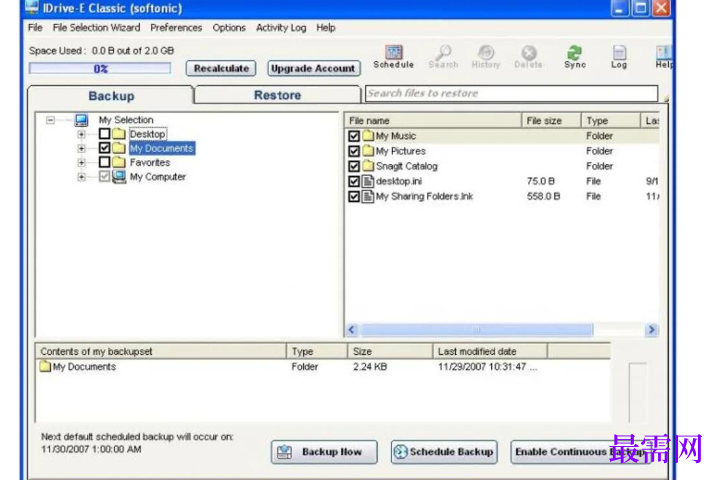Open the Preferences menu
The width and height of the screenshot is (721, 480).
click(176, 28)
